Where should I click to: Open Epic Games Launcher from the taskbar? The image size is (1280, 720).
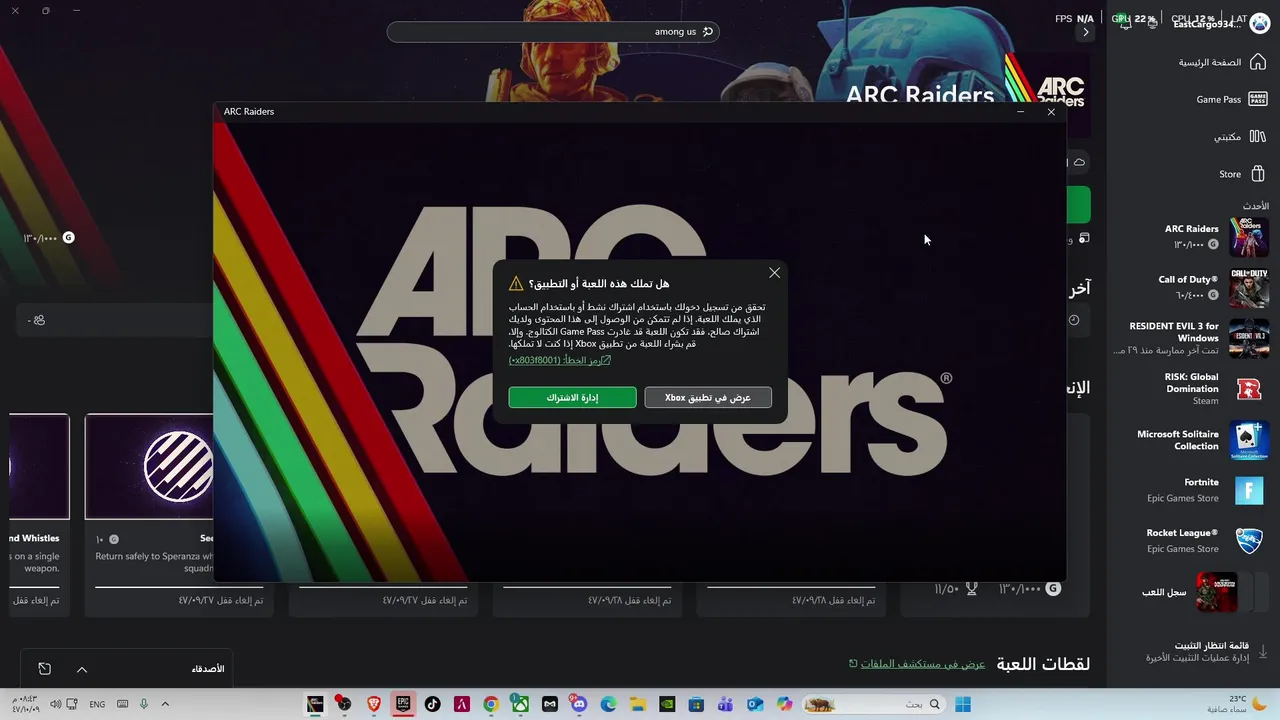point(403,704)
